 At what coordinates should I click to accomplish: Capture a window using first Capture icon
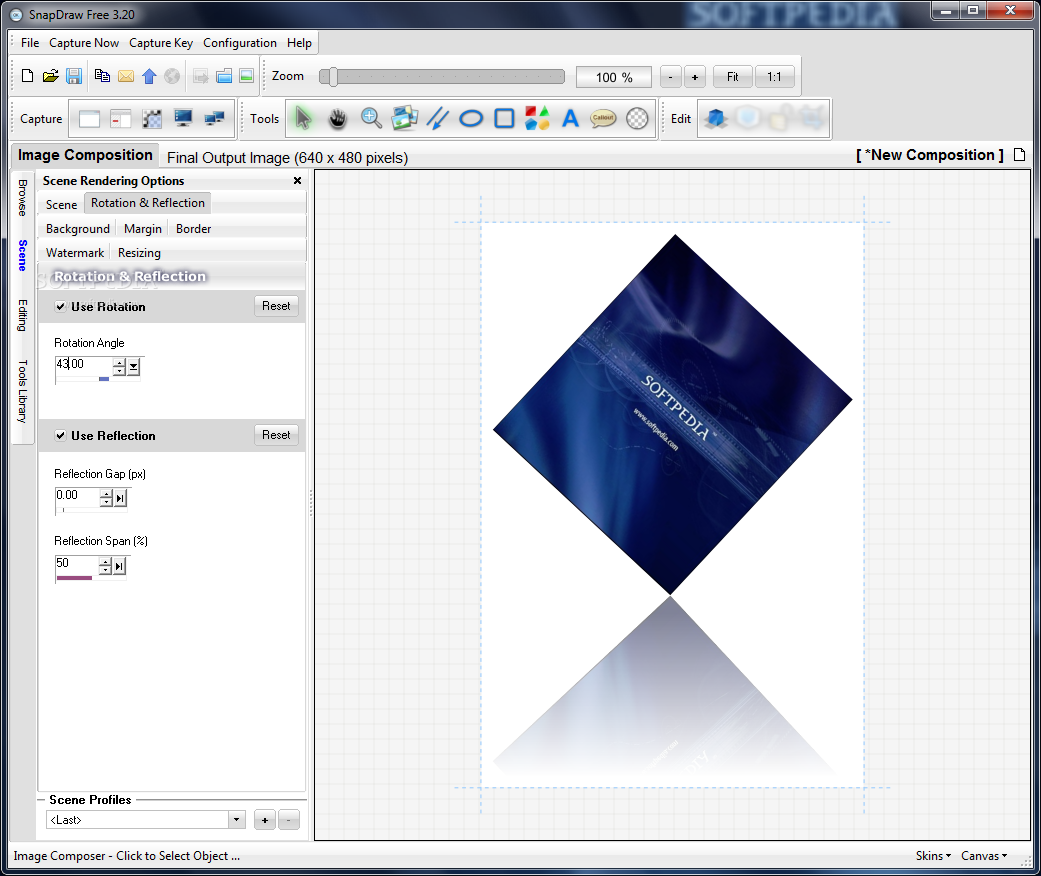(89, 119)
